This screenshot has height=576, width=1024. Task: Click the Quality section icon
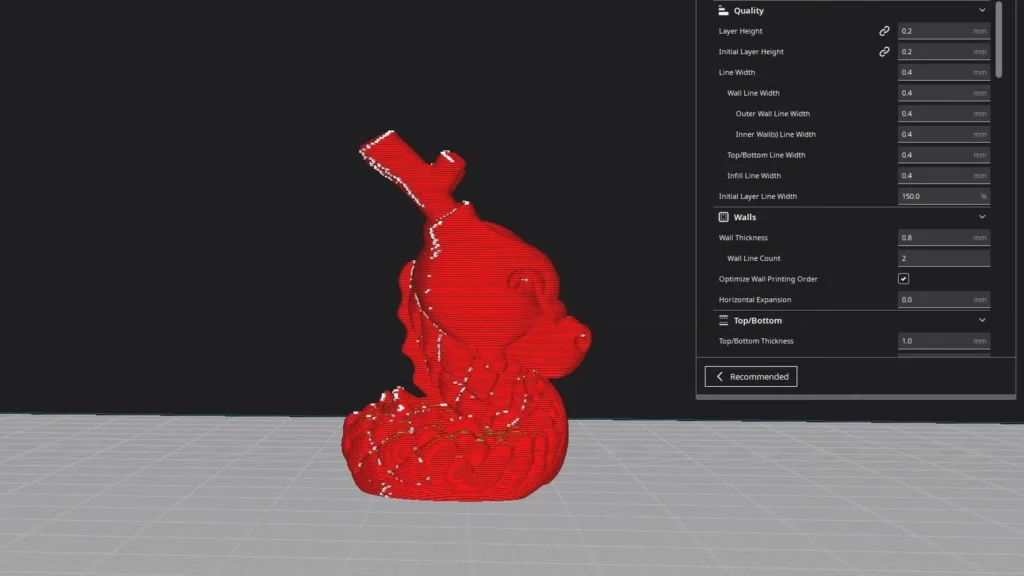click(x=723, y=10)
